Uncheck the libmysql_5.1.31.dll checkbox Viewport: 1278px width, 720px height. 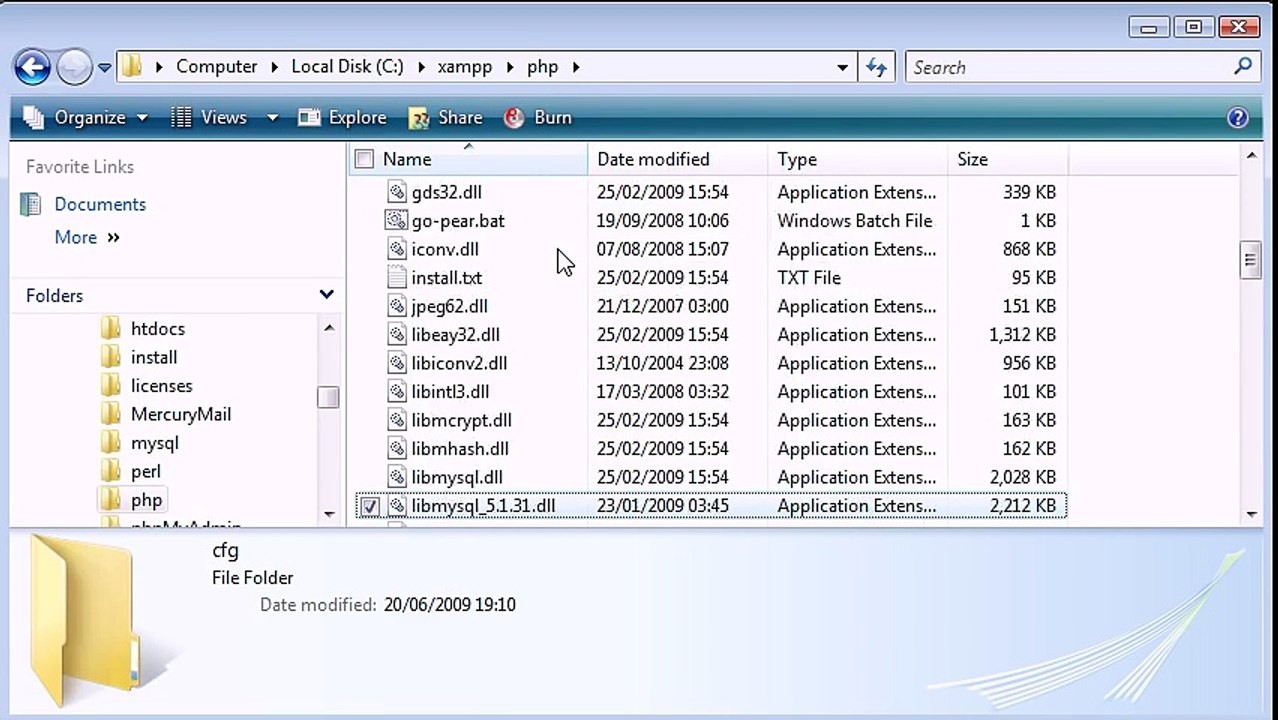tap(369, 506)
